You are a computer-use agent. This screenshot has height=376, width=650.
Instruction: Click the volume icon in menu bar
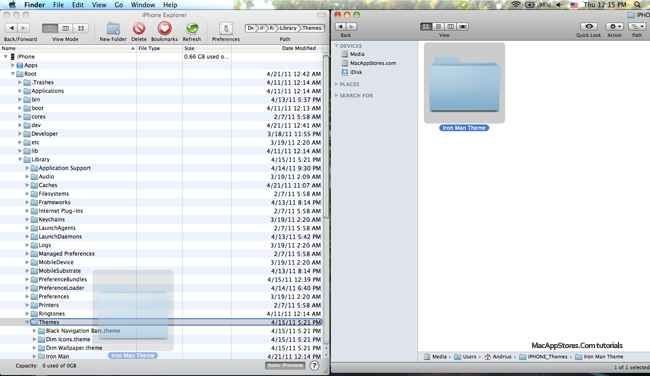point(559,5)
